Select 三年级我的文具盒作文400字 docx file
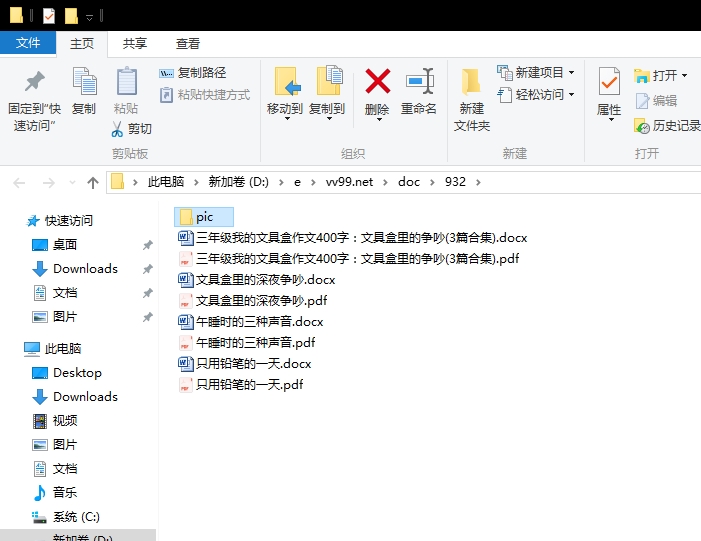The height and width of the screenshot is (541, 701). click(x=353, y=237)
